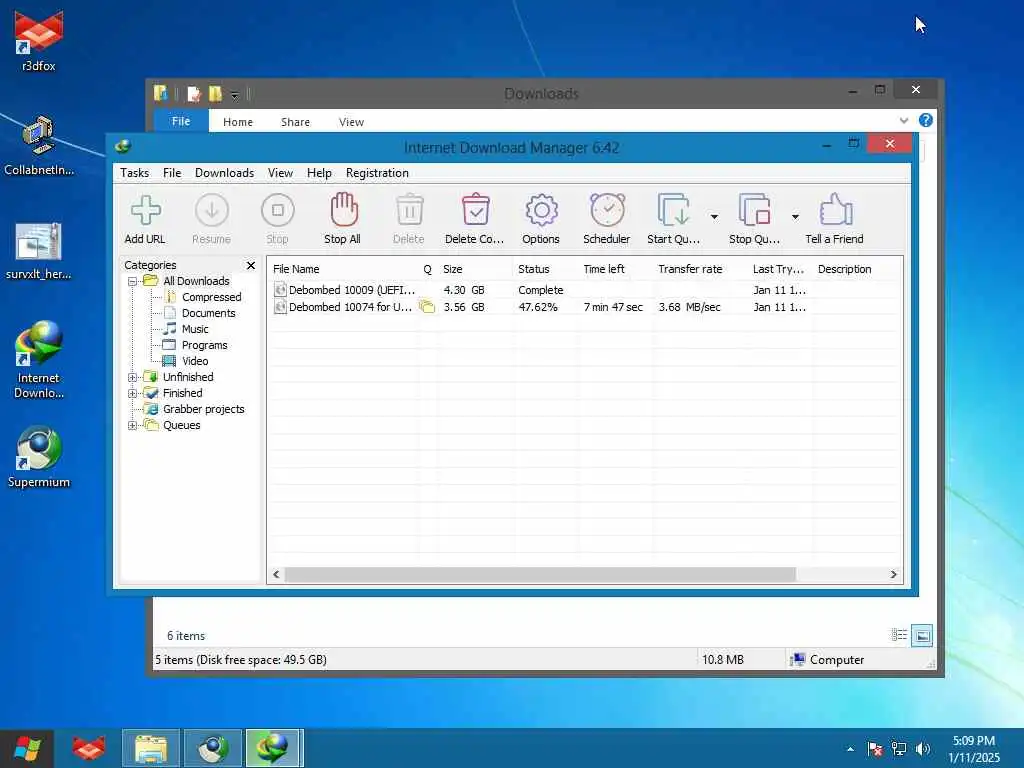1024x768 pixels.
Task: Open View tab in Downloads Explorer window
Action: pyautogui.click(x=351, y=122)
